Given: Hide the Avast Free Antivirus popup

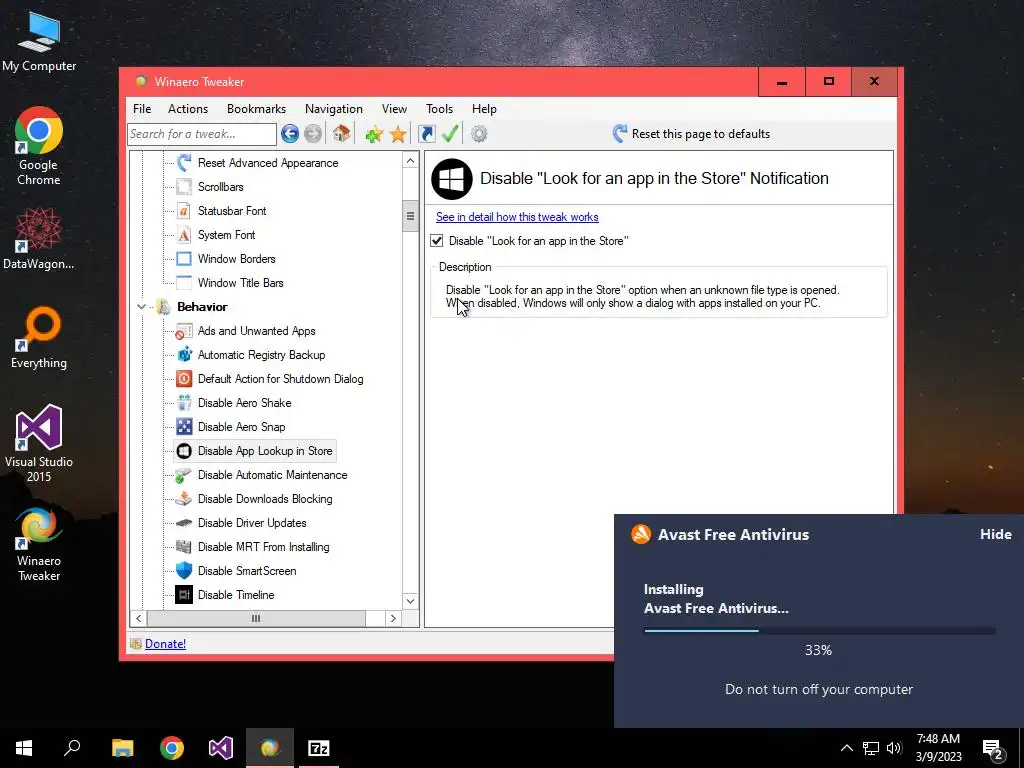Looking at the screenshot, I should click(x=995, y=534).
